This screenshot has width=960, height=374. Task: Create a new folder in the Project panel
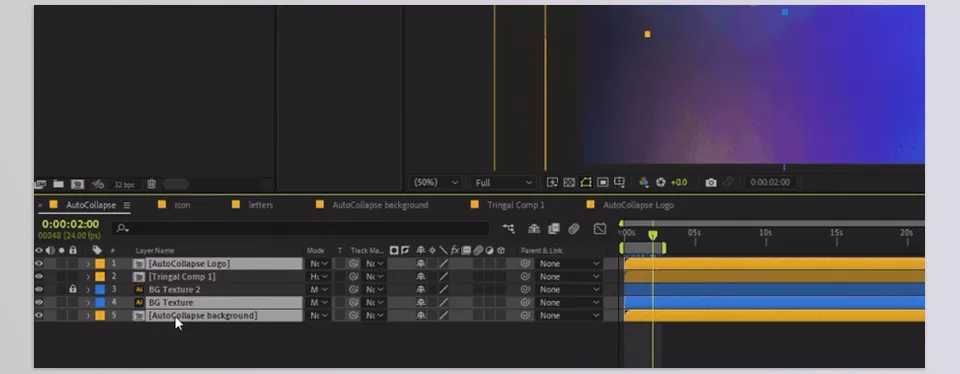(58, 184)
